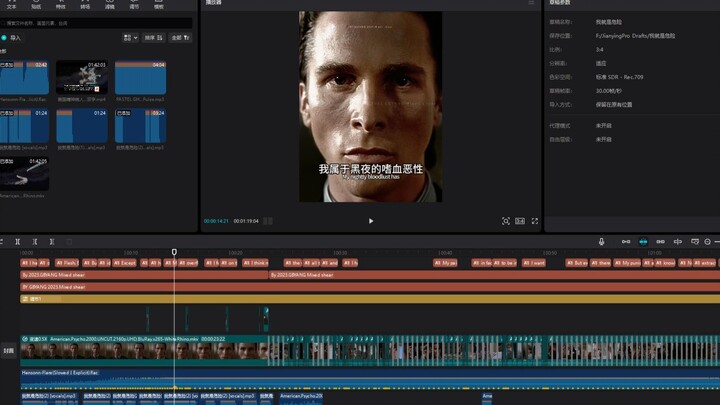The image size is (720, 405).
Task: Open the 全部 filter dropdown
Action: pyautogui.click(x=180, y=38)
